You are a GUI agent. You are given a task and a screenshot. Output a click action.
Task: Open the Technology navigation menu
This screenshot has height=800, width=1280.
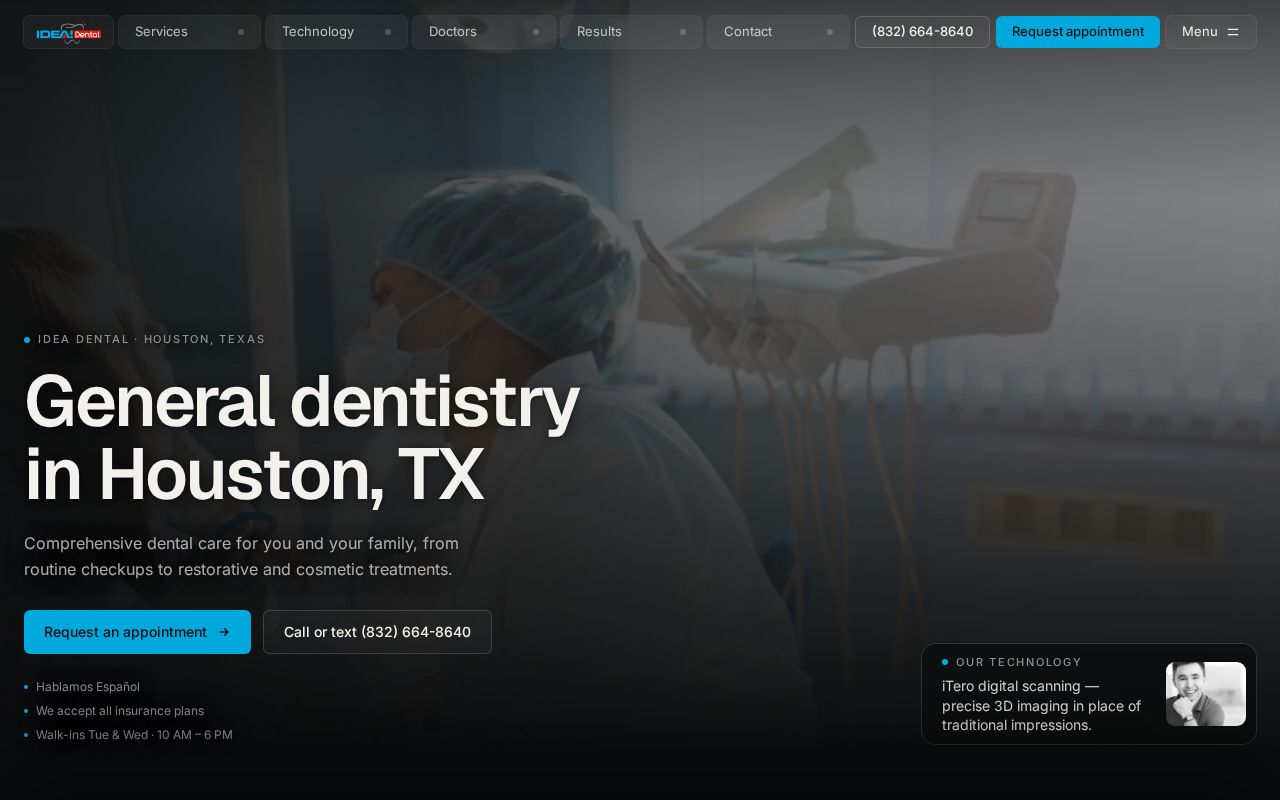[336, 32]
